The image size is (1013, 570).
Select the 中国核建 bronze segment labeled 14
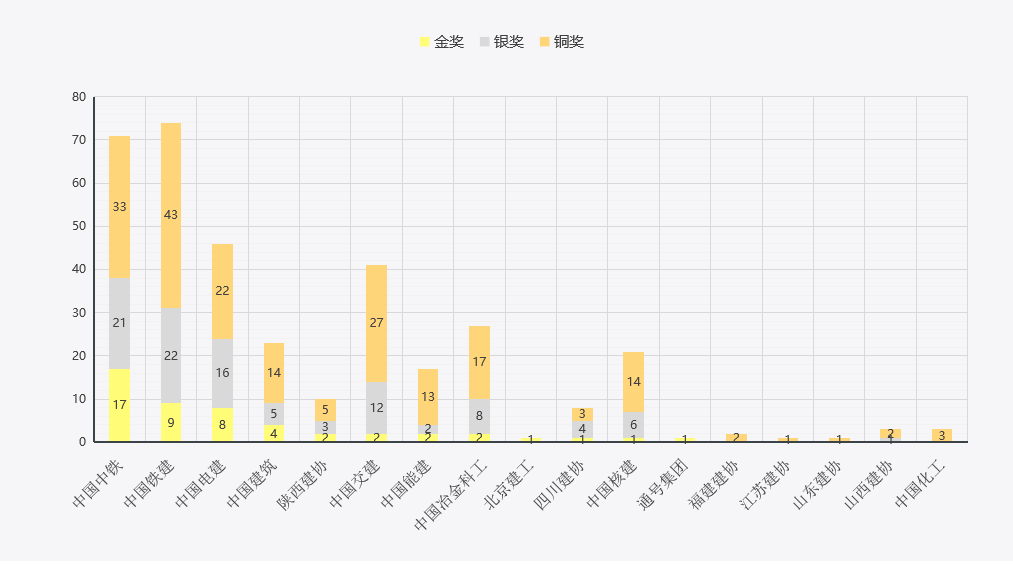pyautogui.click(x=633, y=381)
